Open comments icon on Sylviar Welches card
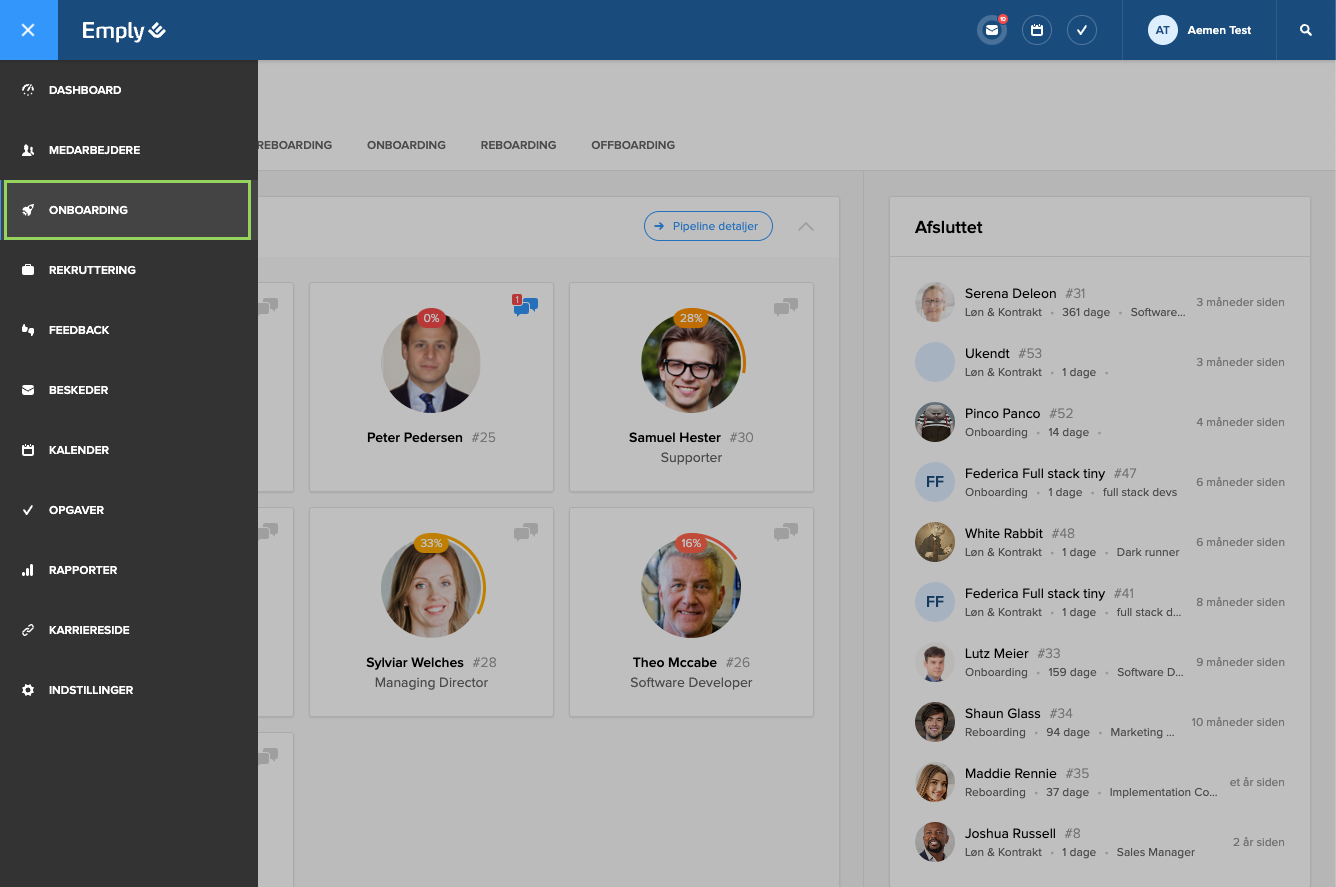 tap(525, 532)
